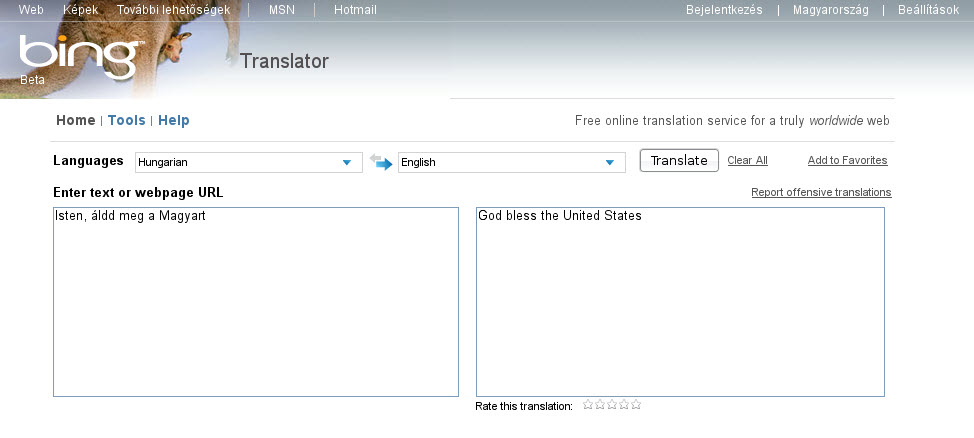Screen dimensions: 974x438
Task: Rate translation five stars
Action: tap(635, 405)
